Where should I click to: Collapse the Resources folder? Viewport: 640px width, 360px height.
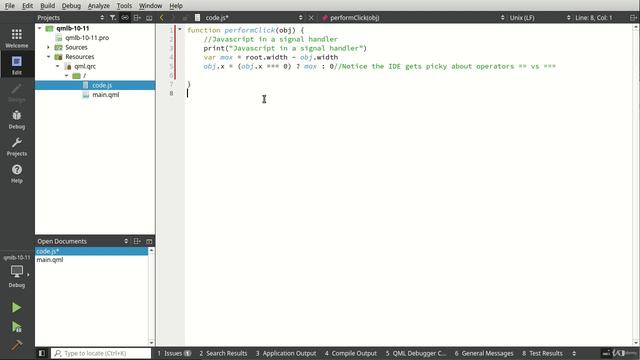click(49, 57)
